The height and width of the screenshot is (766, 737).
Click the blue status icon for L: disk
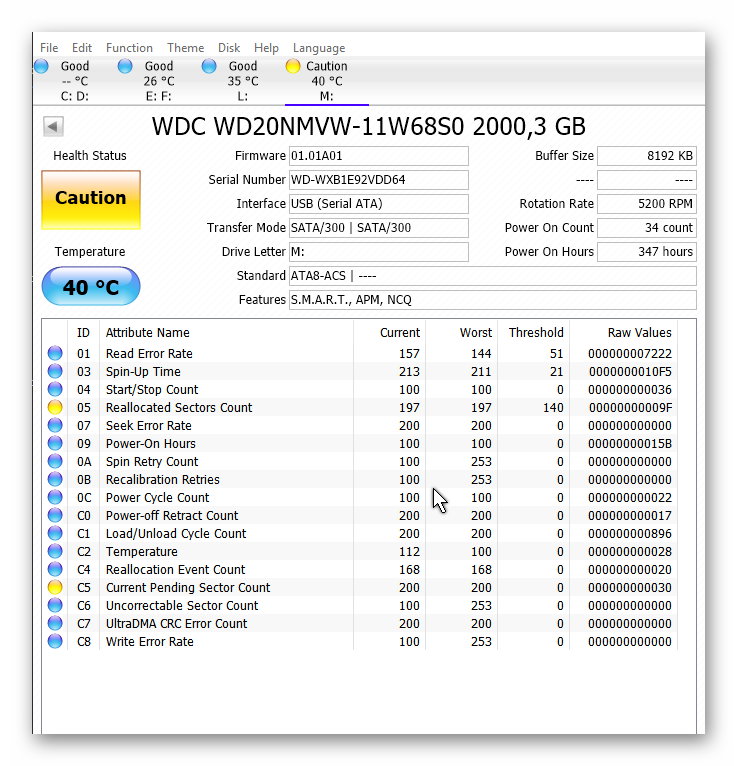pos(209,66)
